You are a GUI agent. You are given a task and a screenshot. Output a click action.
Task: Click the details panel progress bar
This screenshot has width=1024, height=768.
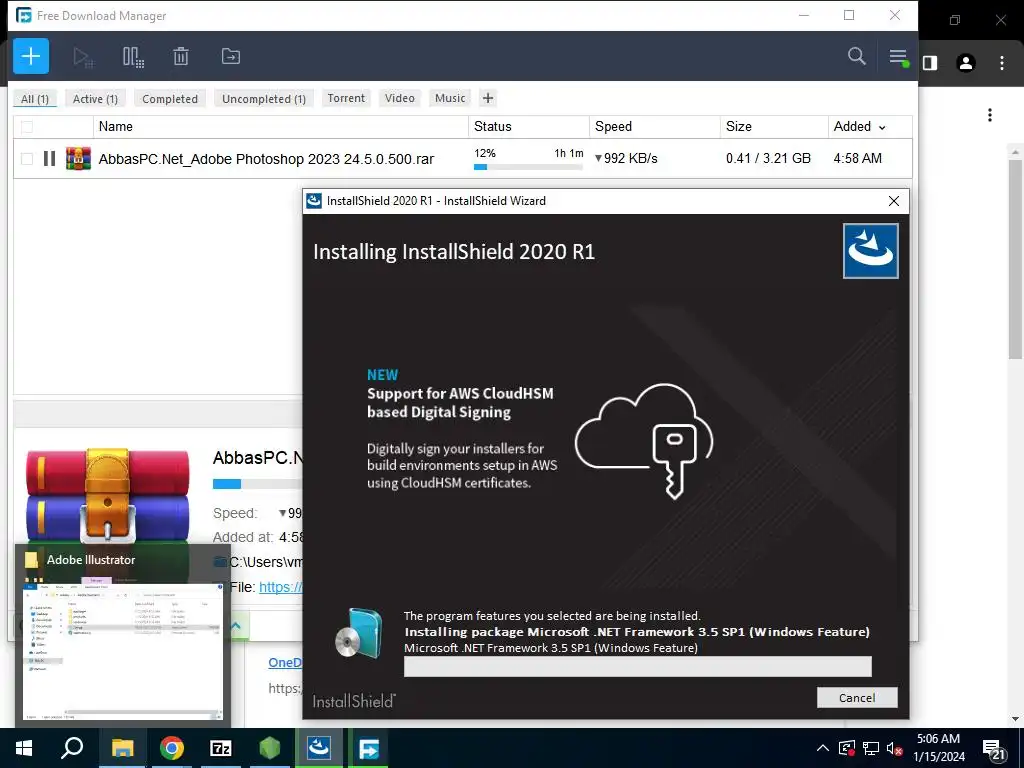(257, 484)
